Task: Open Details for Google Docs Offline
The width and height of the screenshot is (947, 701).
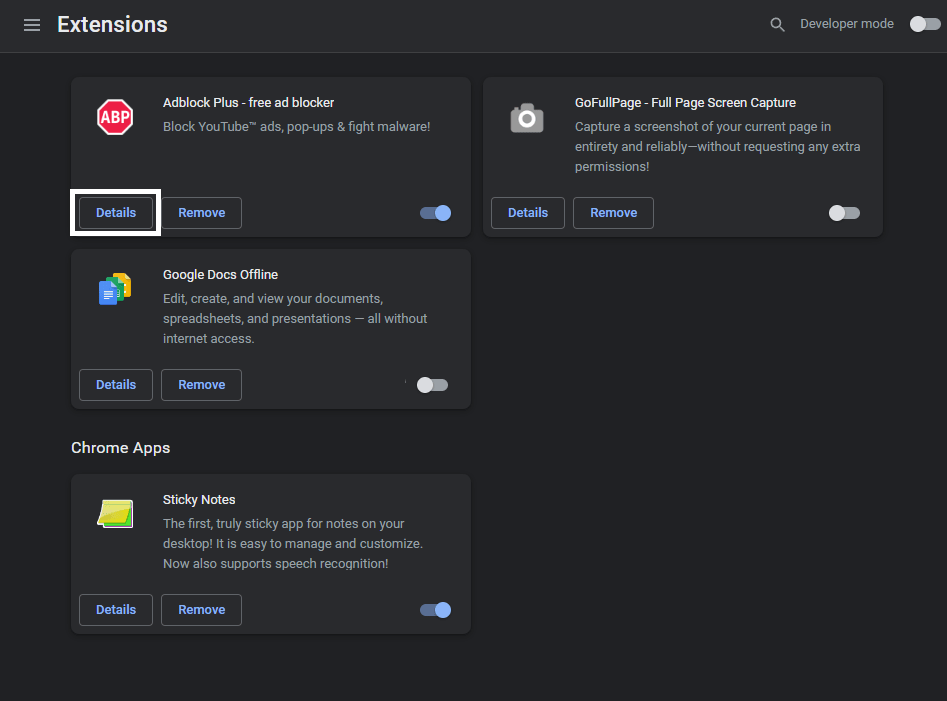Action: click(x=116, y=385)
